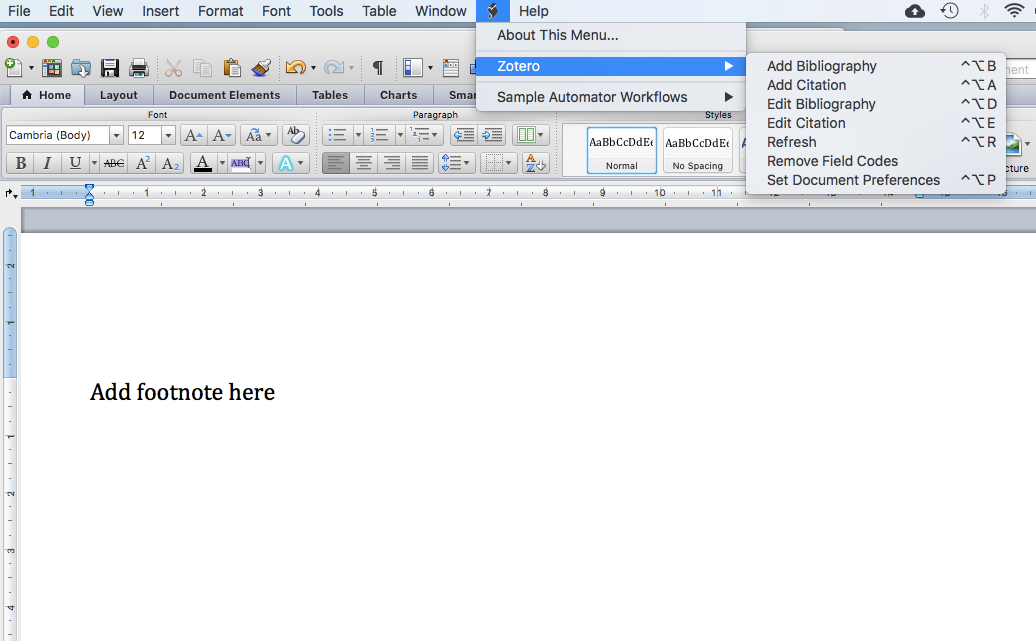Open the Toolbox icon

coord(451,67)
